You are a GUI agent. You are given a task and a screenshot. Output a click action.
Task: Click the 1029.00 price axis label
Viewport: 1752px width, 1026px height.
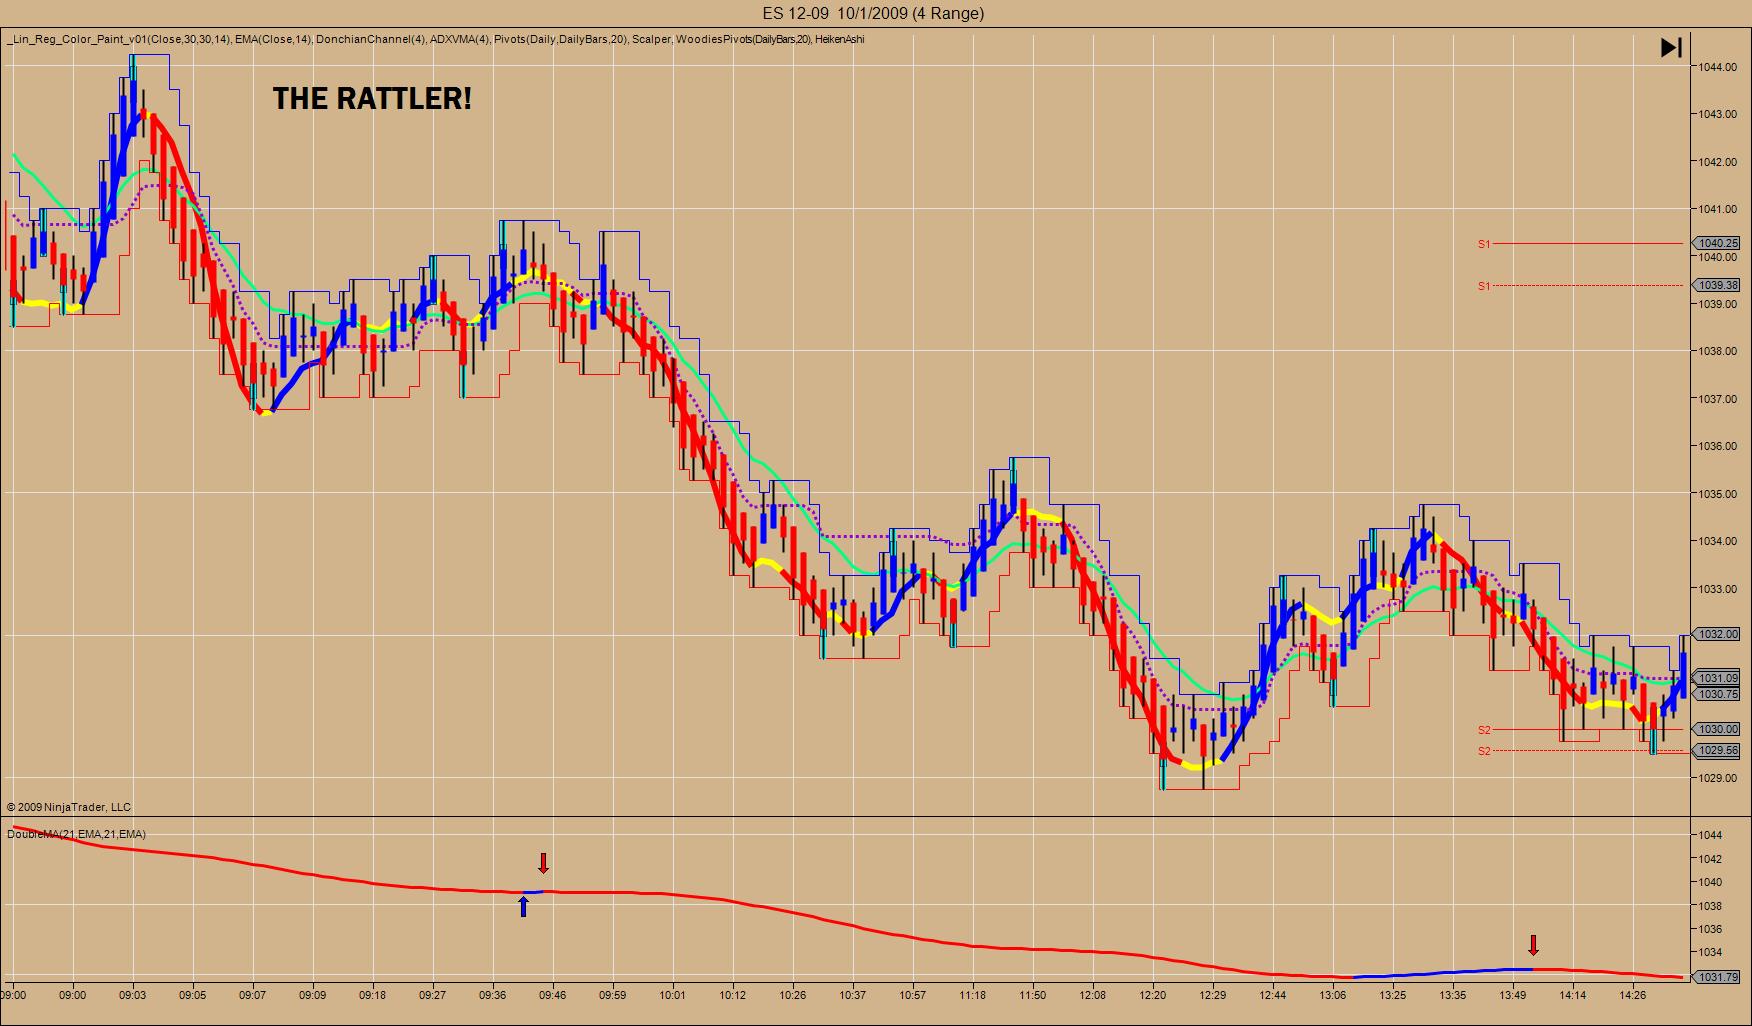tap(1716, 778)
